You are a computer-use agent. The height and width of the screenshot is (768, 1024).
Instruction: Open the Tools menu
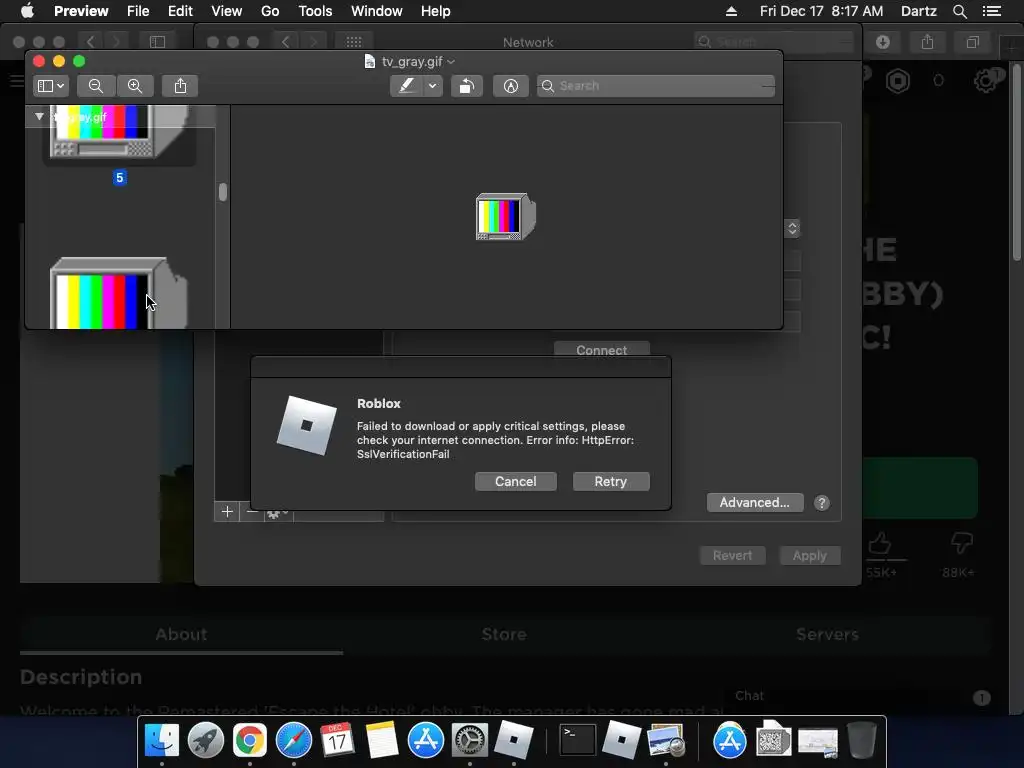315,11
